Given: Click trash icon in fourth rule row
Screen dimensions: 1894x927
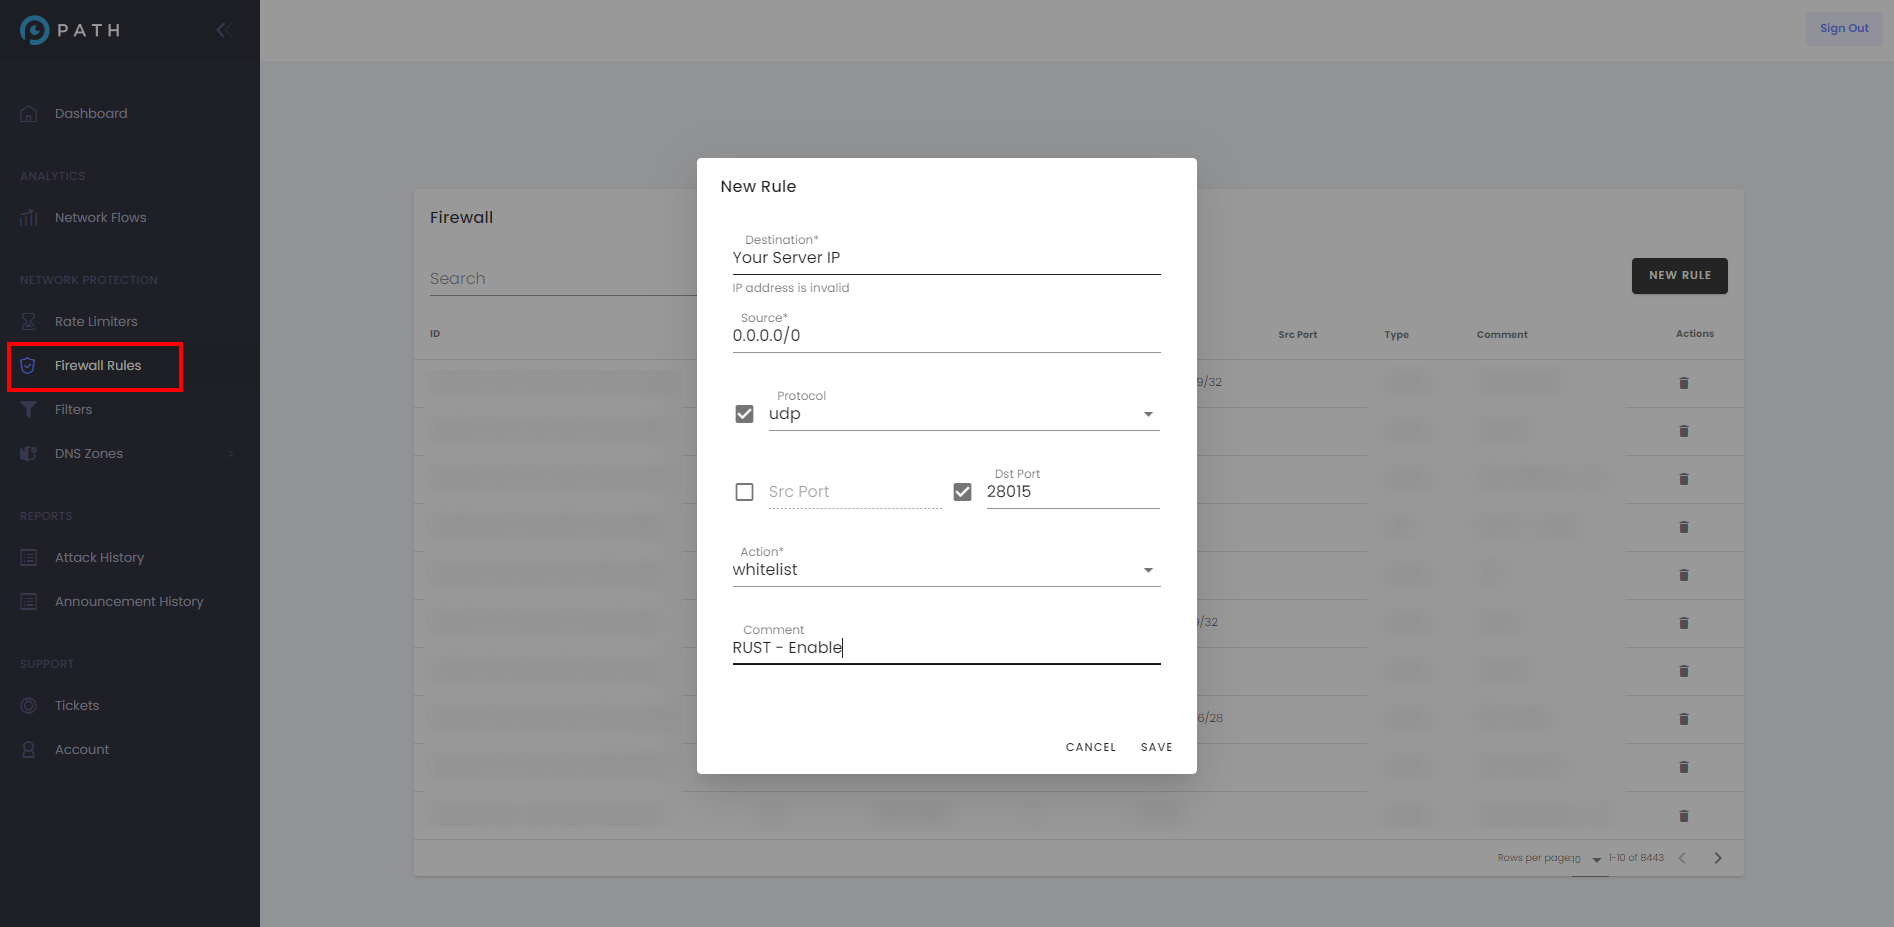Looking at the screenshot, I should [x=1684, y=527].
